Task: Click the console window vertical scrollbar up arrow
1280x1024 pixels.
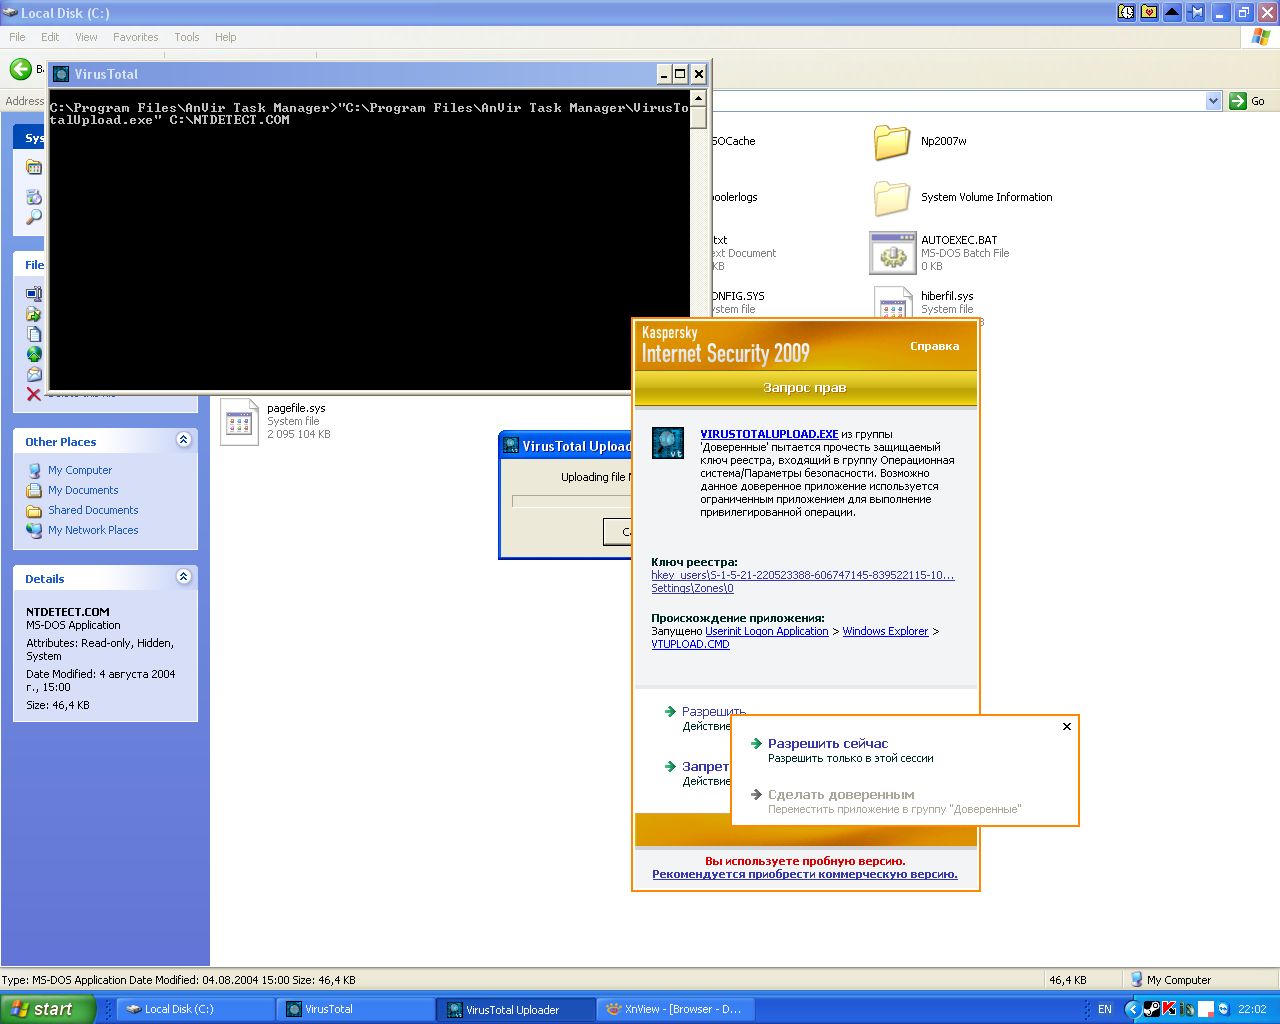Action: coord(698,99)
